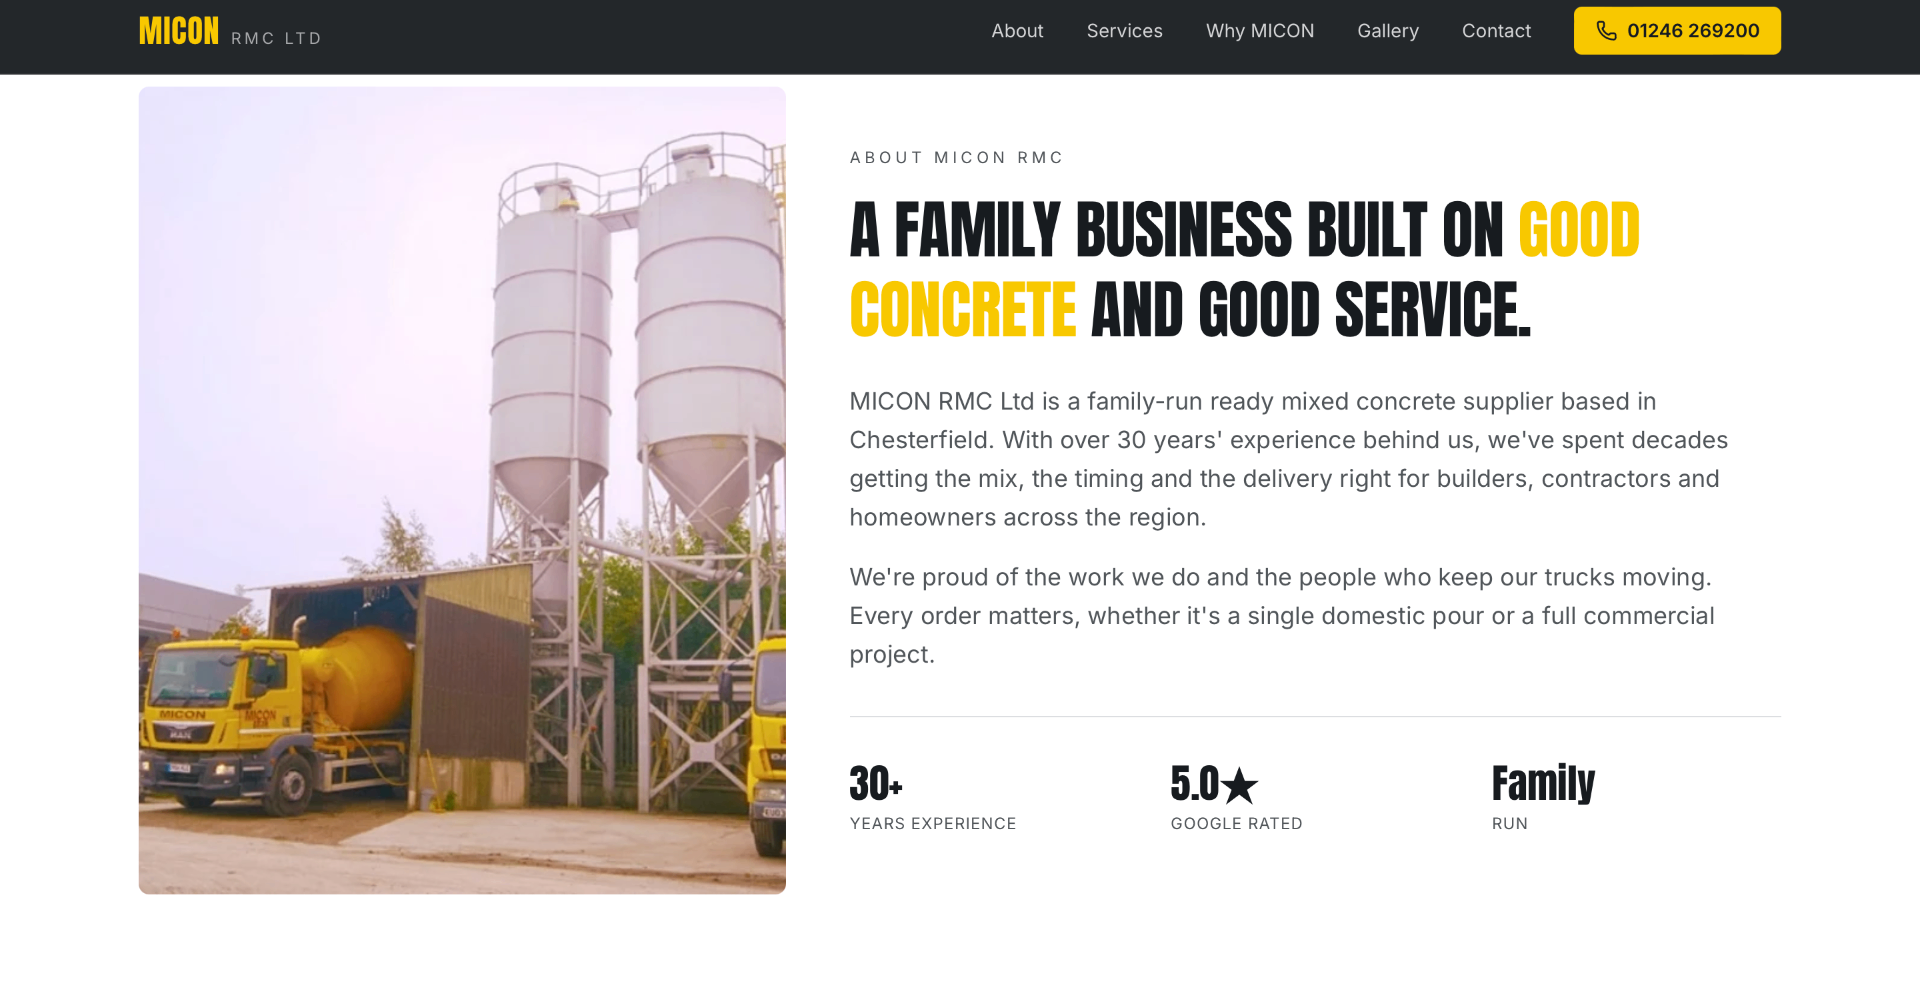Click the yellow GOOD word in headline
The height and width of the screenshot is (983, 1920).
(x=1579, y=230)
